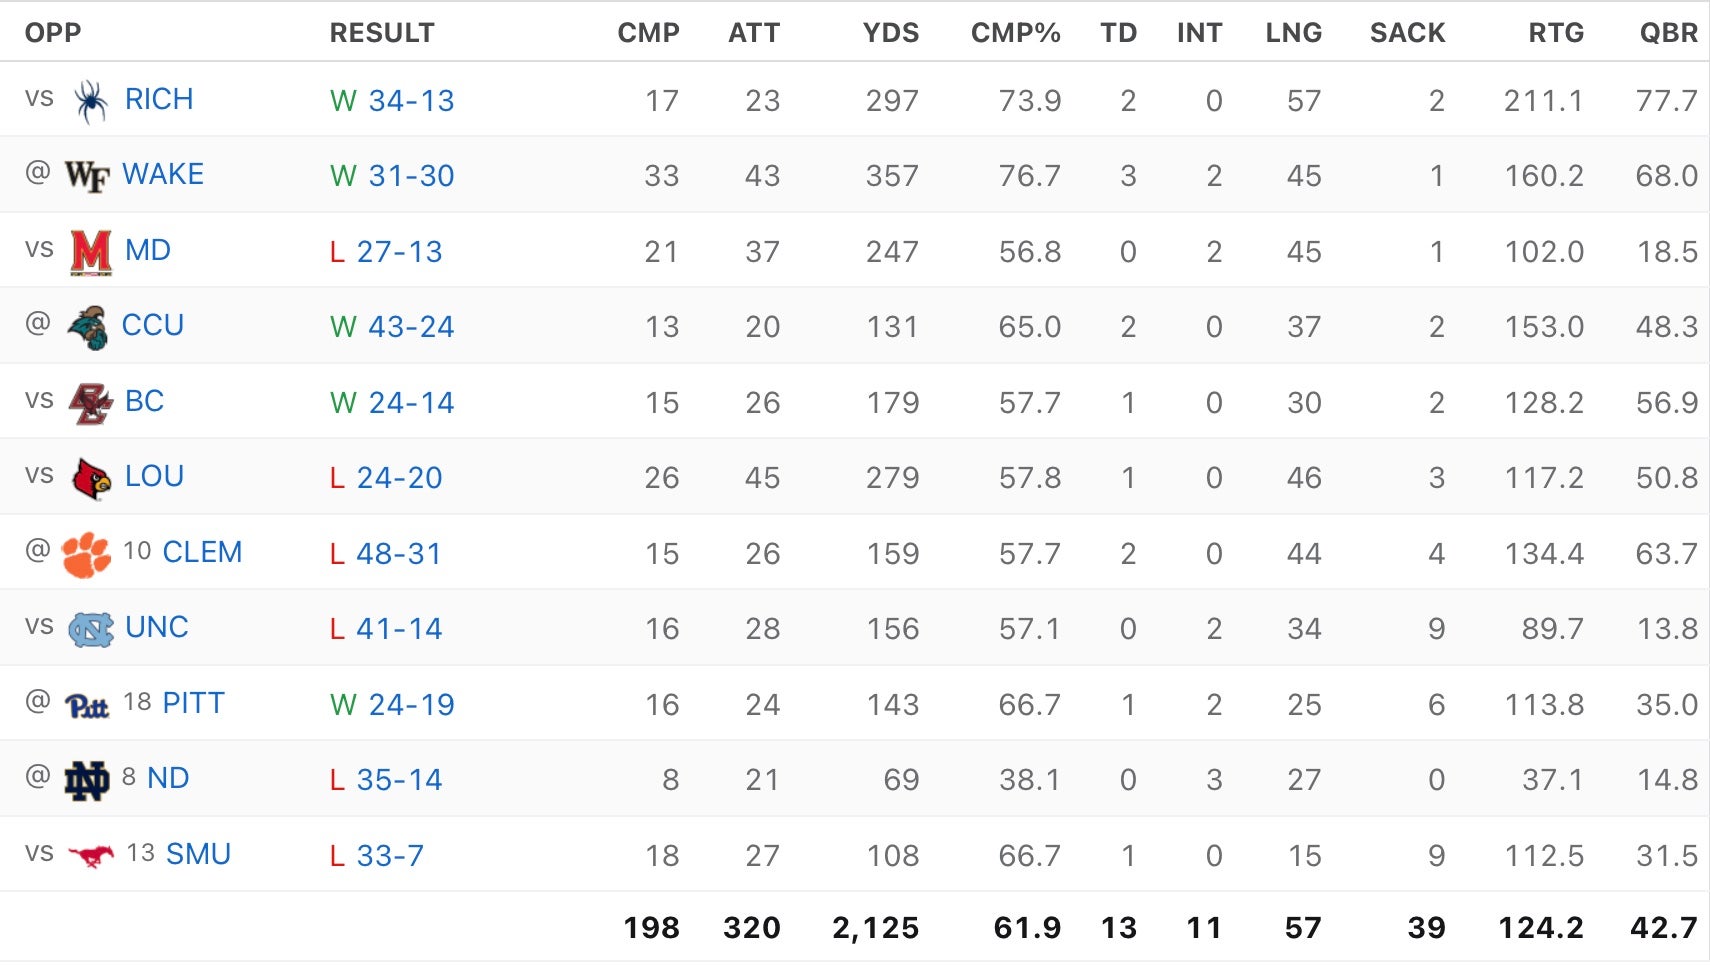Open the RICH team link

[x=159, y=100]
